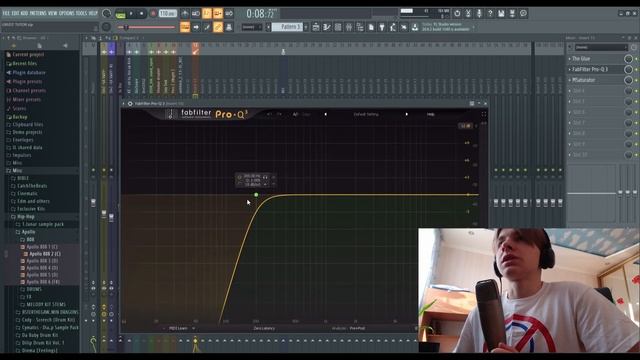640x360 pixels.
Task: Expand the Backup folder in browser
Action: (20, 117)
